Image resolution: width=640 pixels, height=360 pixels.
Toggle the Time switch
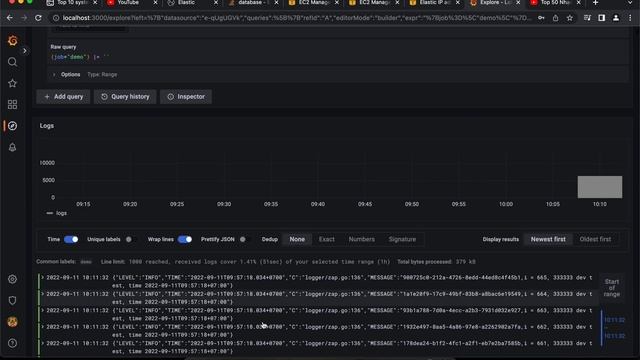pos(71,240)
